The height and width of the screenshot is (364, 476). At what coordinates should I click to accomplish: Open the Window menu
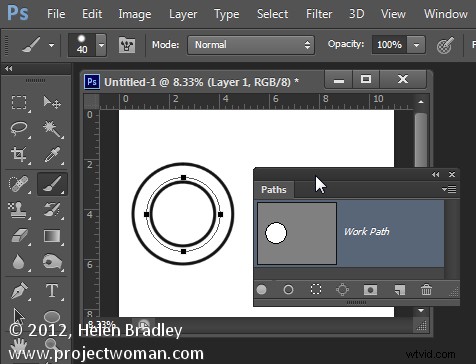coord(446,14)
